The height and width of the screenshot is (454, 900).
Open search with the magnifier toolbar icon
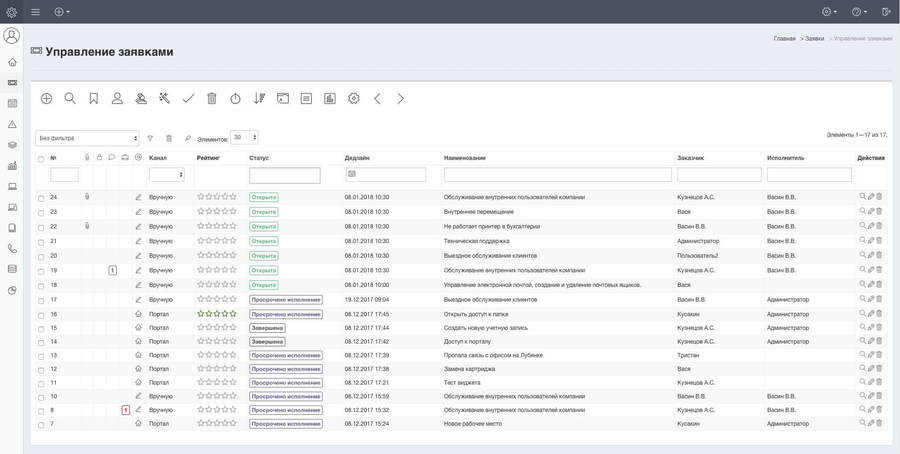[70, 98]
